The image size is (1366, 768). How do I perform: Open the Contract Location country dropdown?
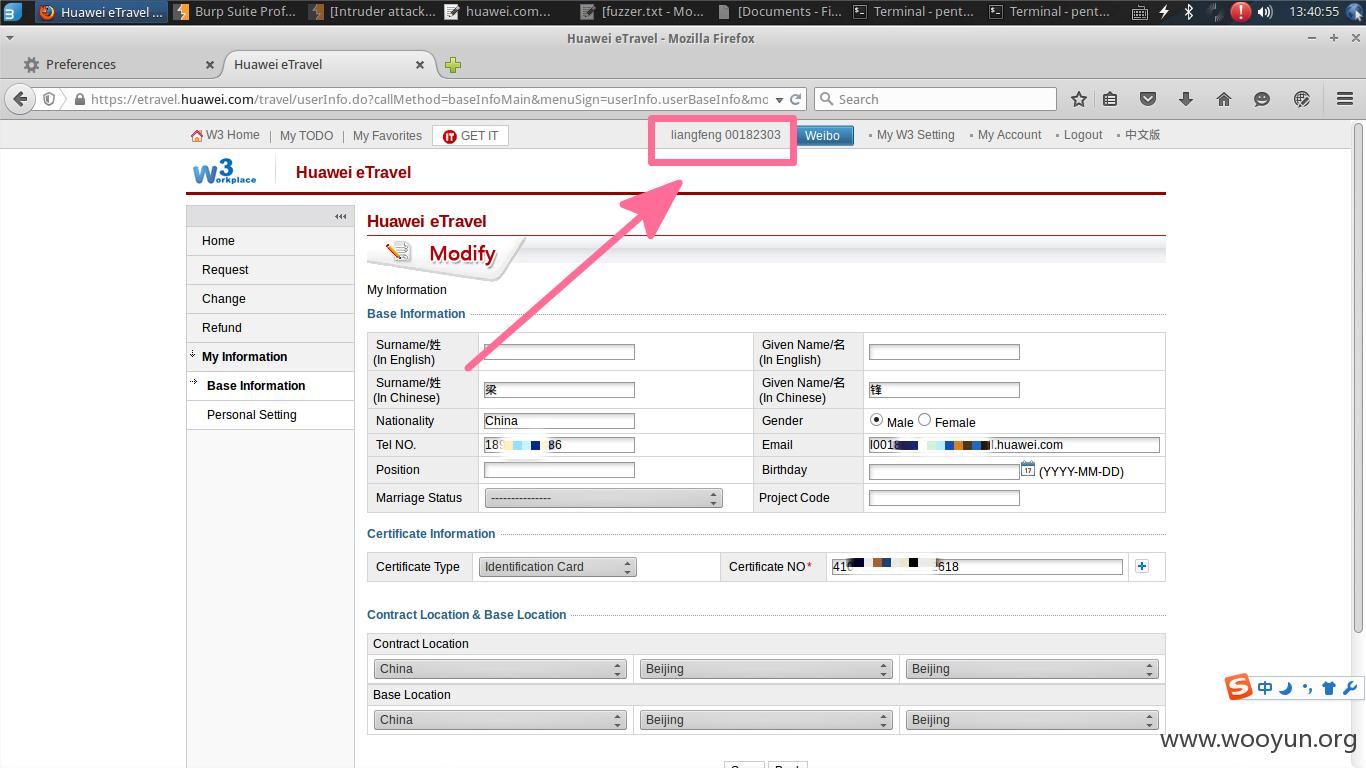pos(500,669)
